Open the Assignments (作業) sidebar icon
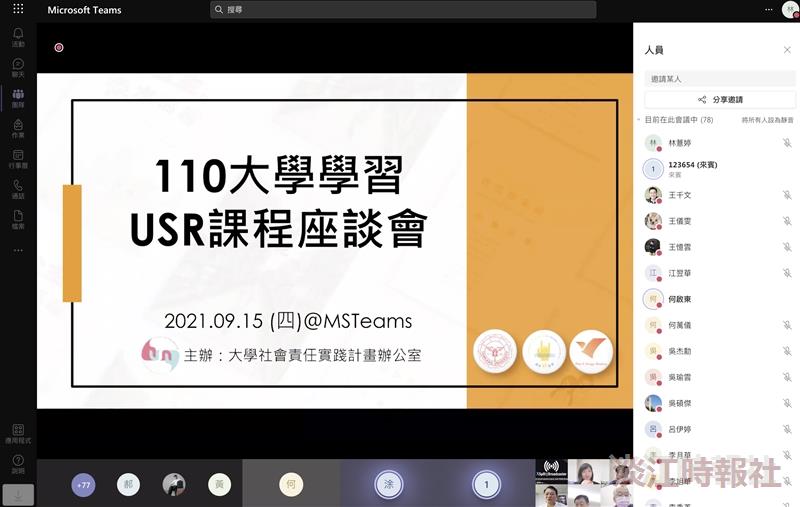The width and height of the screenshot is (800, 507). tap(18, 129)
